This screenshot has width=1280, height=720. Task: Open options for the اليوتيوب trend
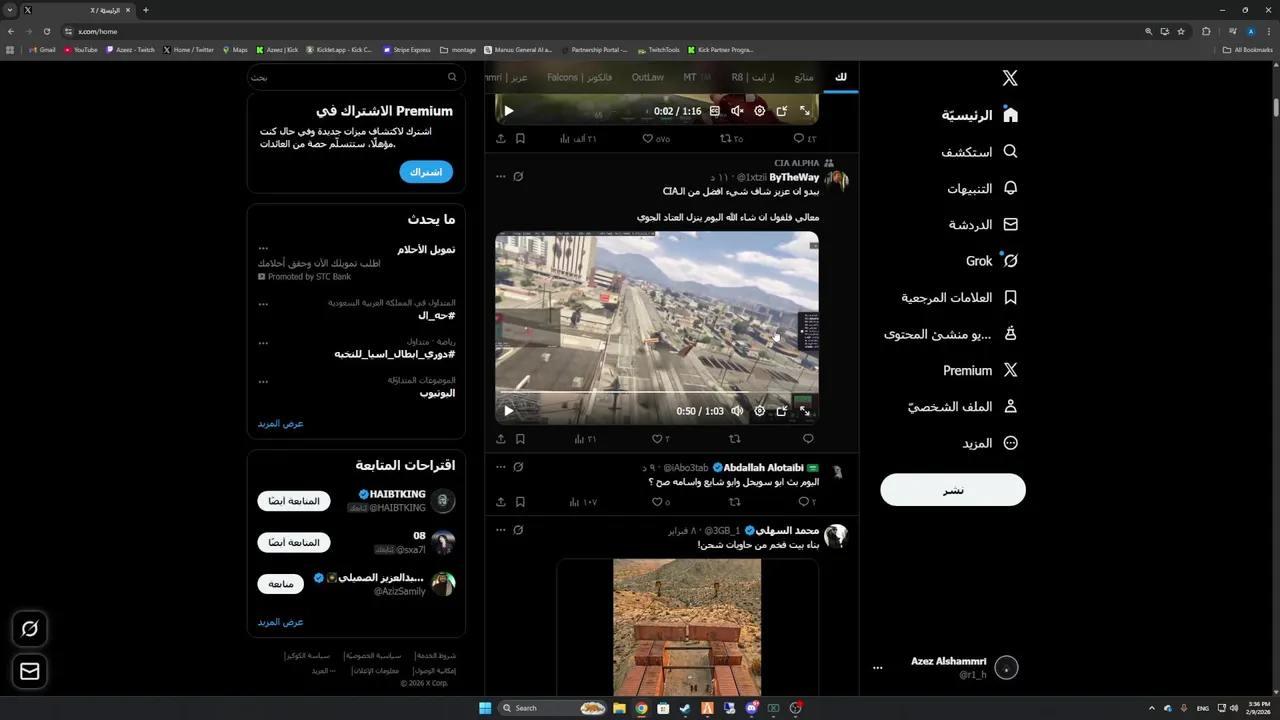click(x=263, y=381)
